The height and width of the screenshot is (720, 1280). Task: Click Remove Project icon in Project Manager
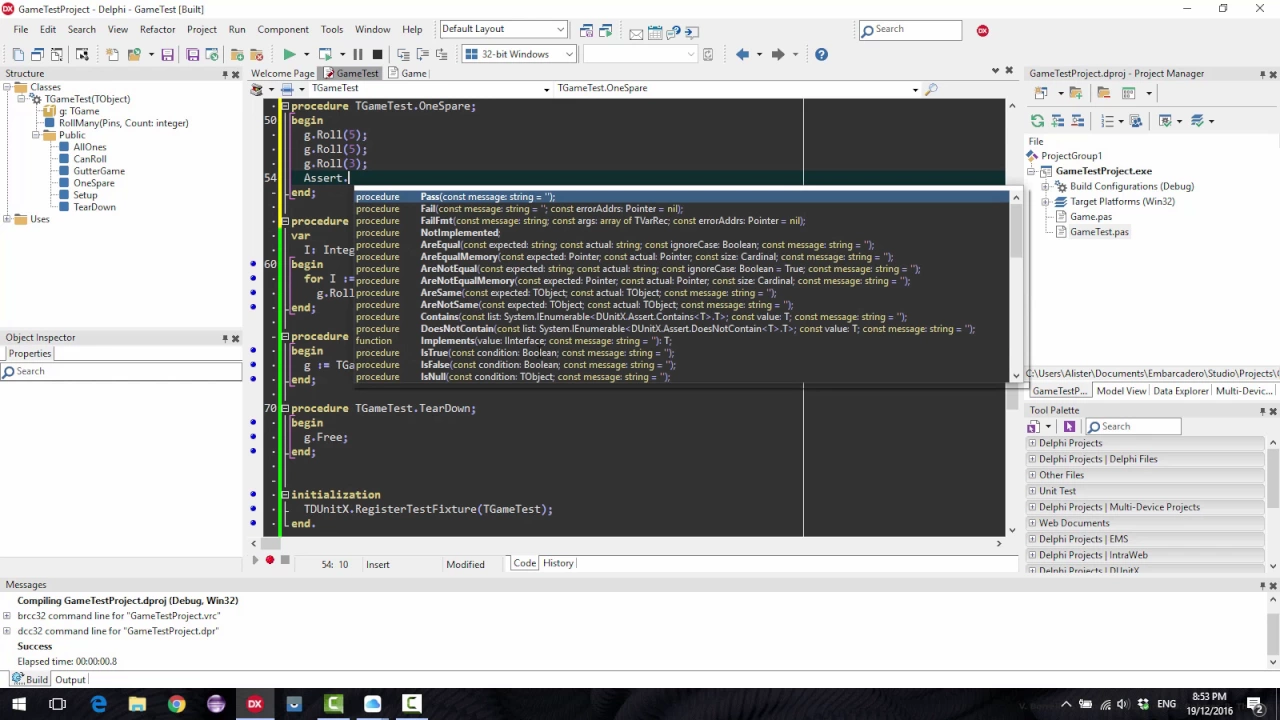click(x=1103, y=93)
